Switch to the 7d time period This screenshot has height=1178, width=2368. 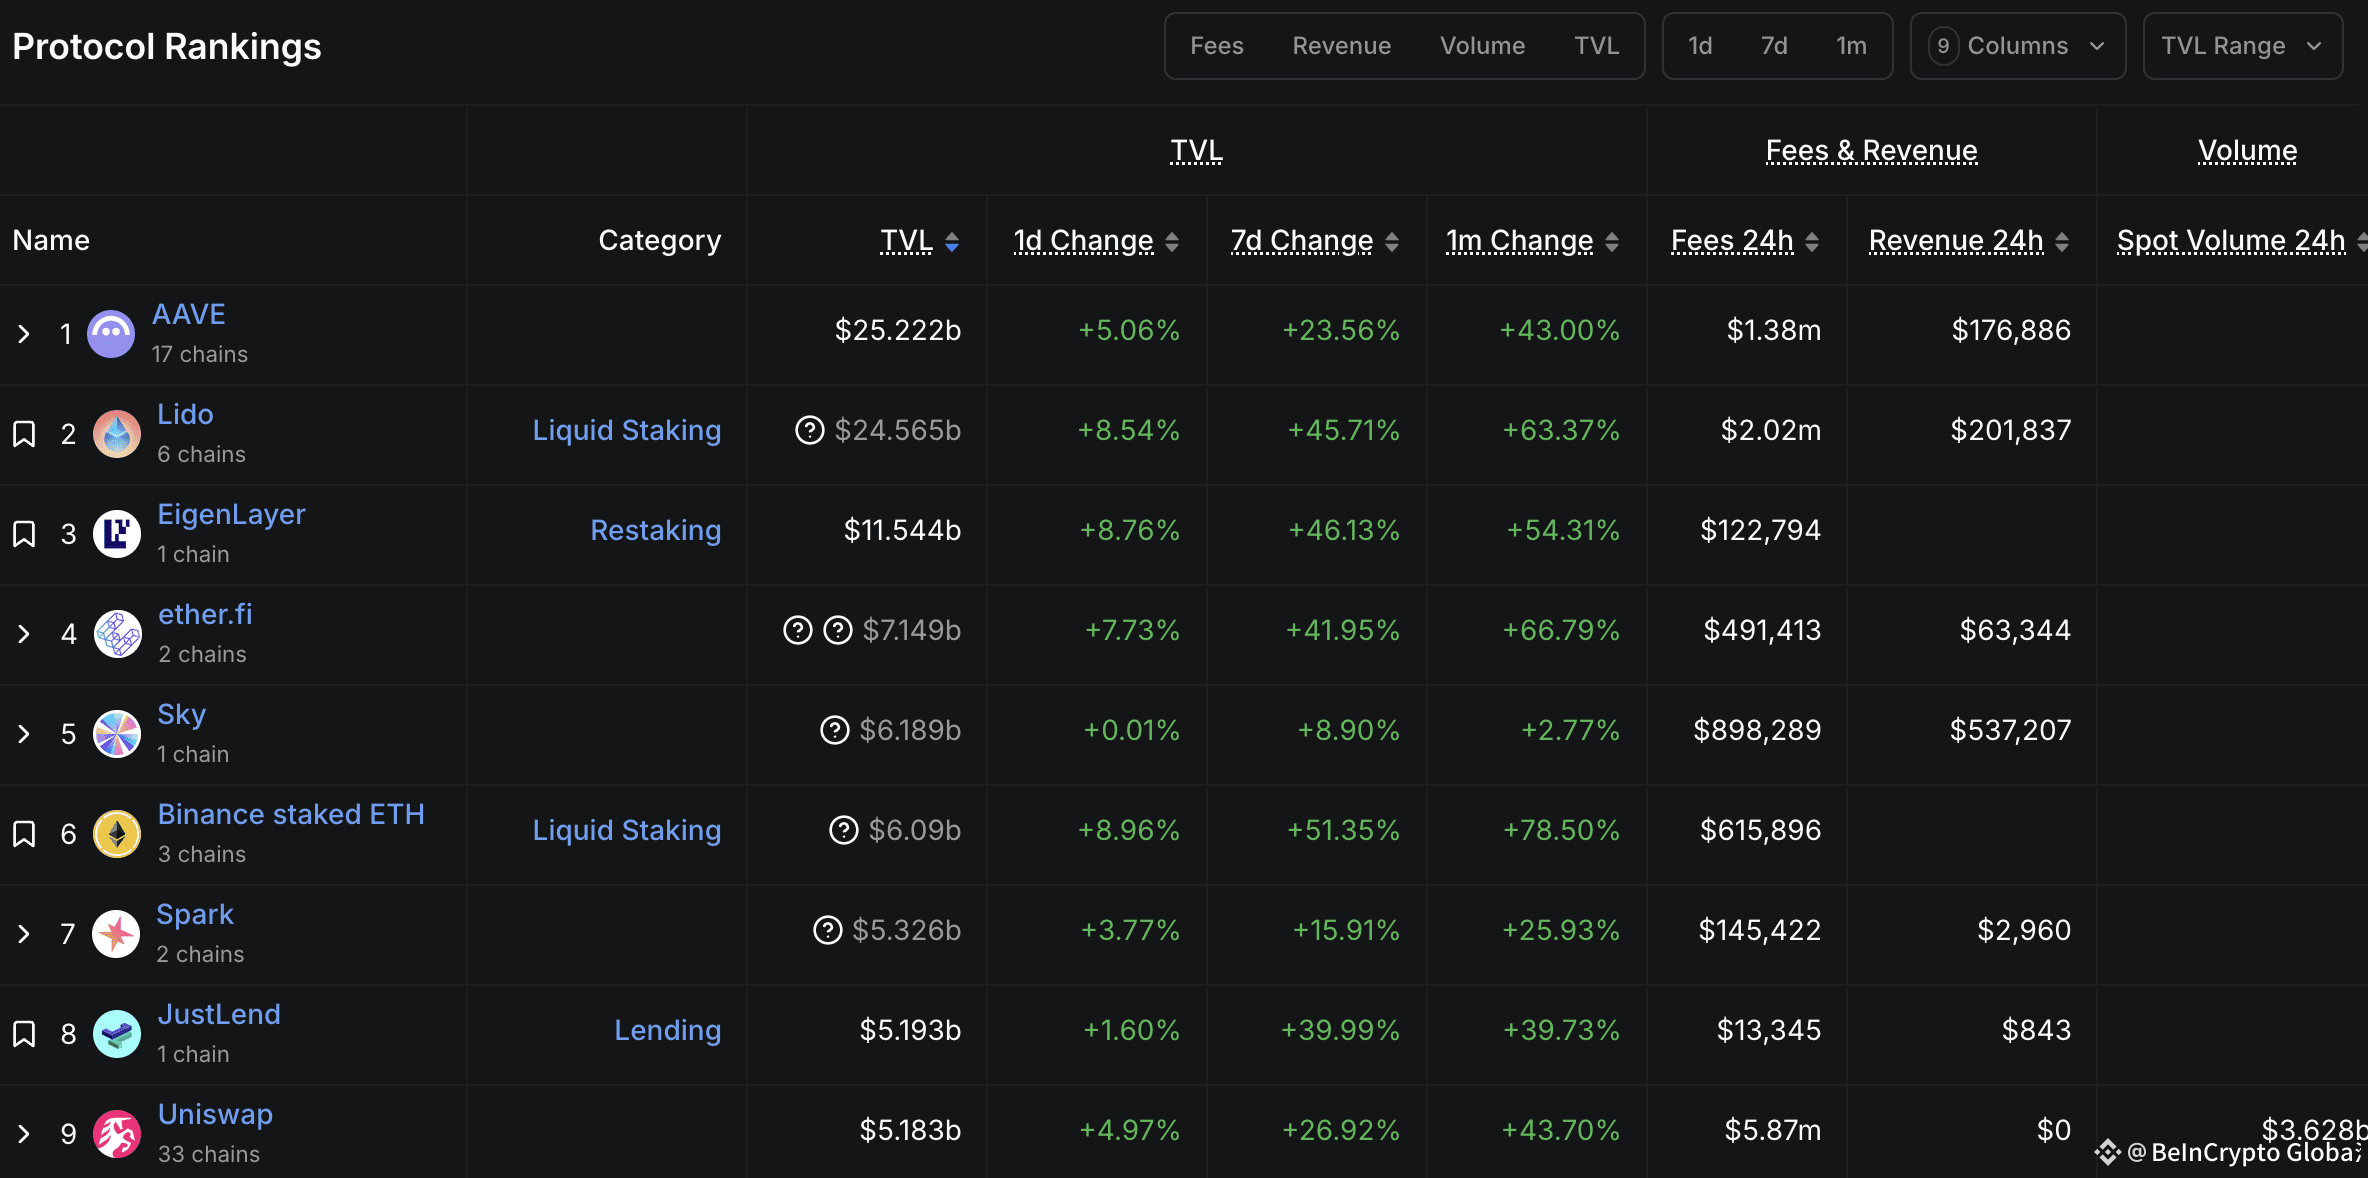(1774, 46)
